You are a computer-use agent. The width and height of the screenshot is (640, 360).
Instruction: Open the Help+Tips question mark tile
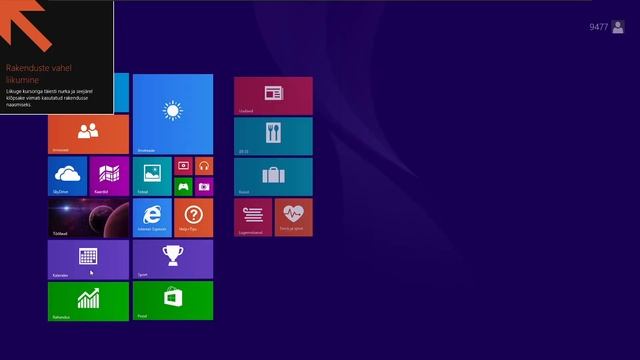(x=193, y=218)
